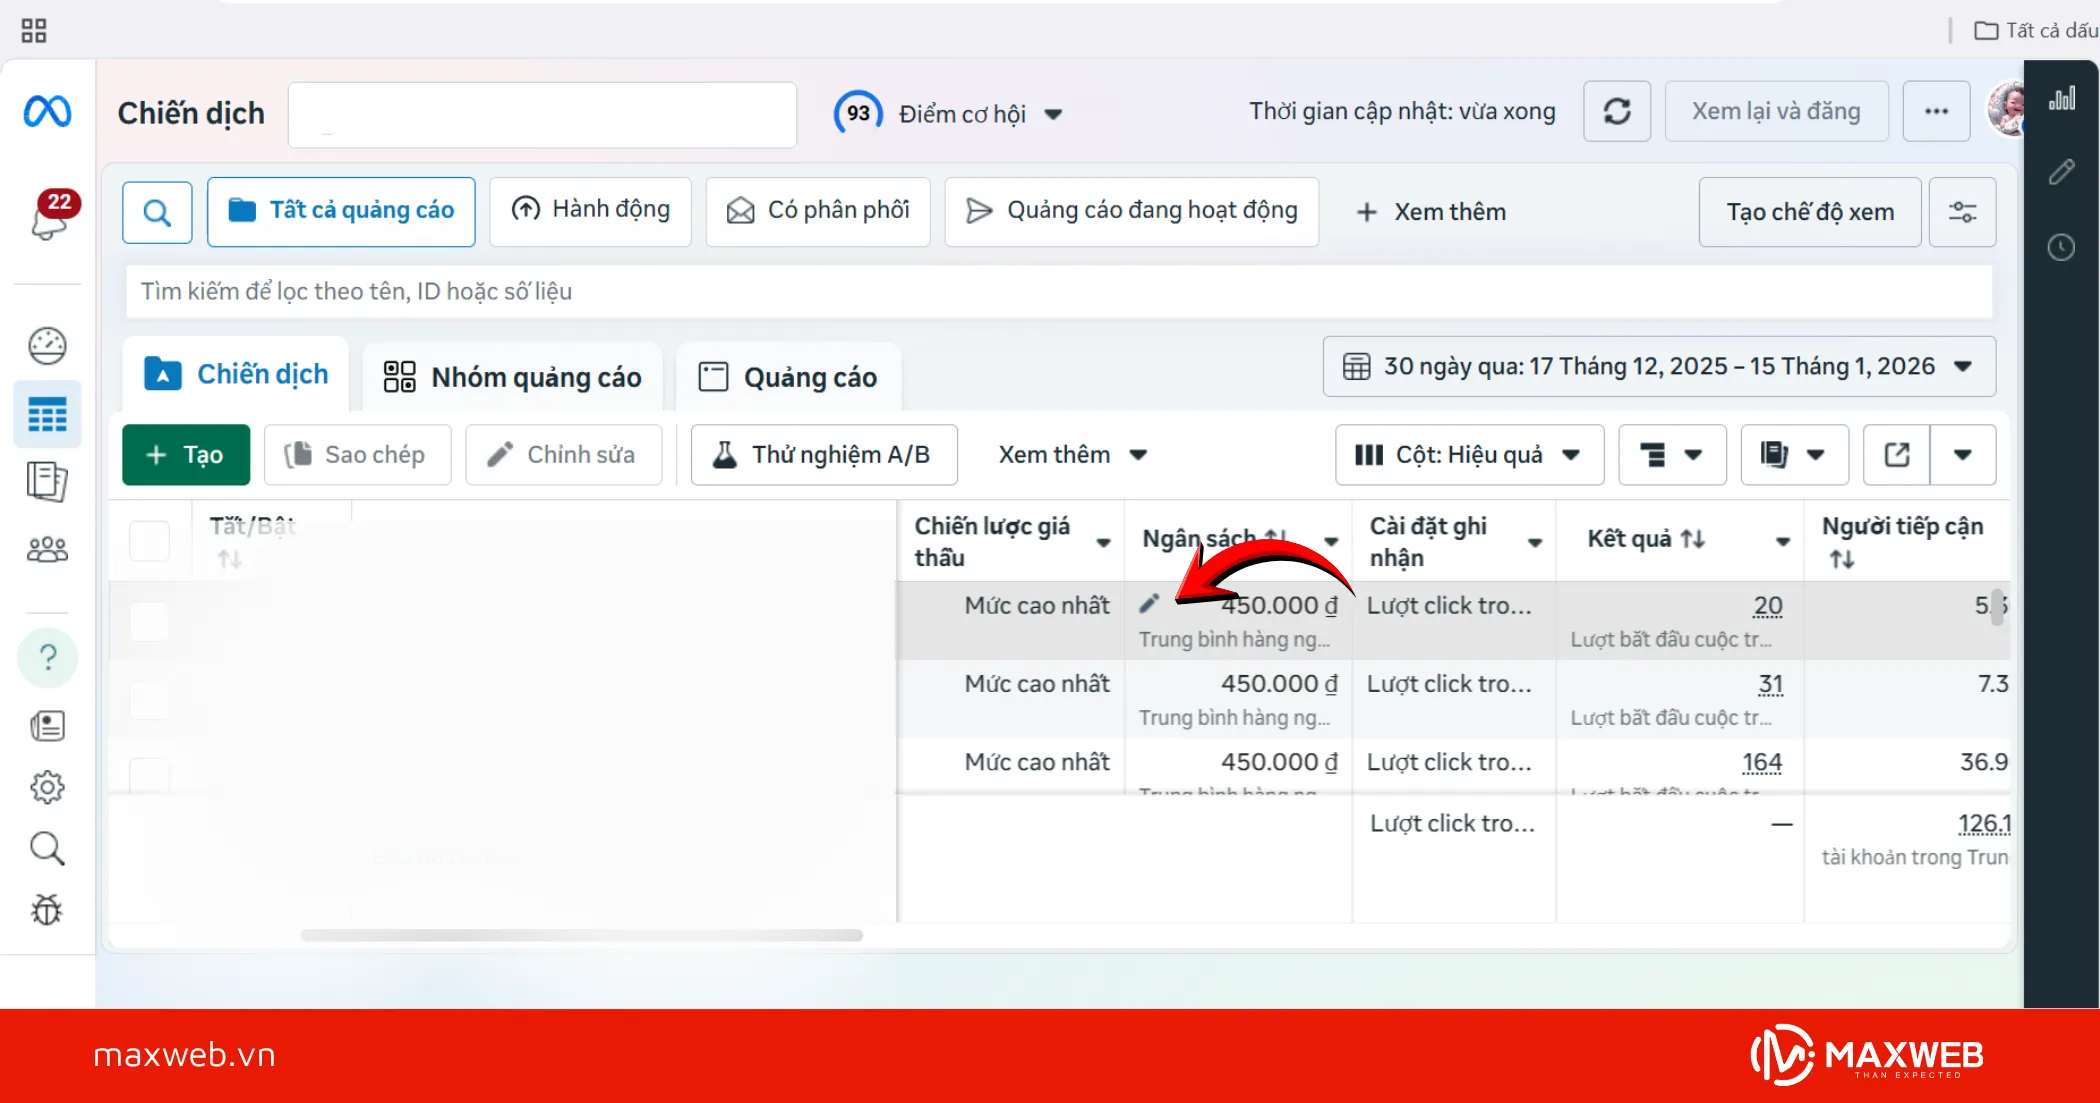
Task: Expand the date range 30 ngày qua selector
Action: 1658,366
